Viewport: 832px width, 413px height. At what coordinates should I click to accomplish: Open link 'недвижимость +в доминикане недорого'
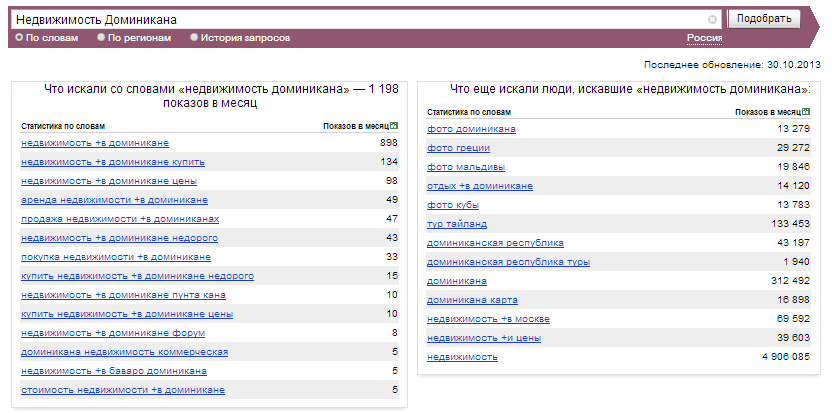click(x=119, y=238)
